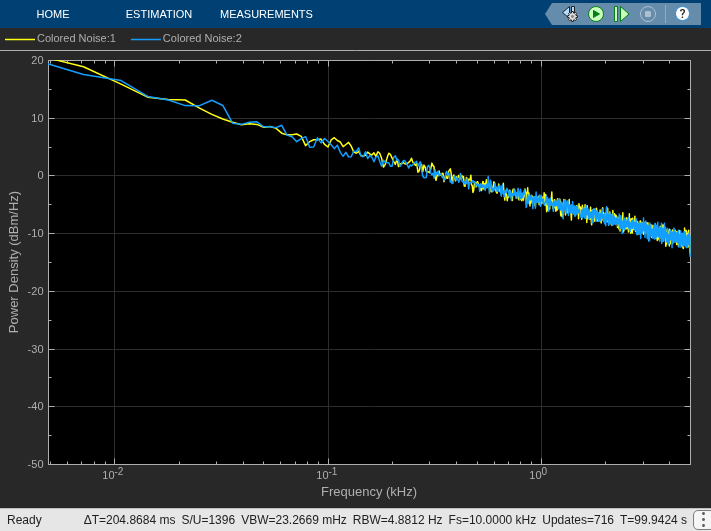711x531 pixels.
Task: Click the VBW=23.2669 mHz status text
Action: tap(293, 520)
